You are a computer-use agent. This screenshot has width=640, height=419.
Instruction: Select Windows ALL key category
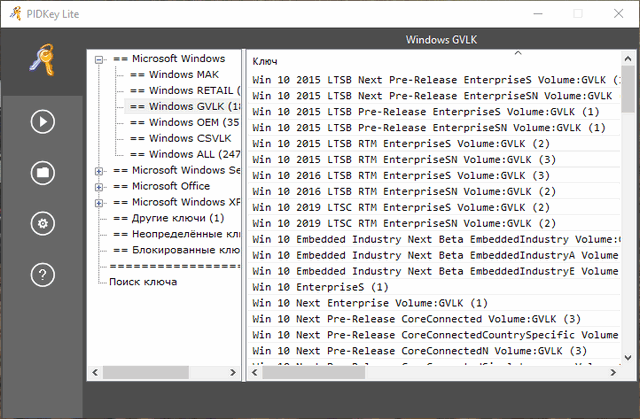190,154
